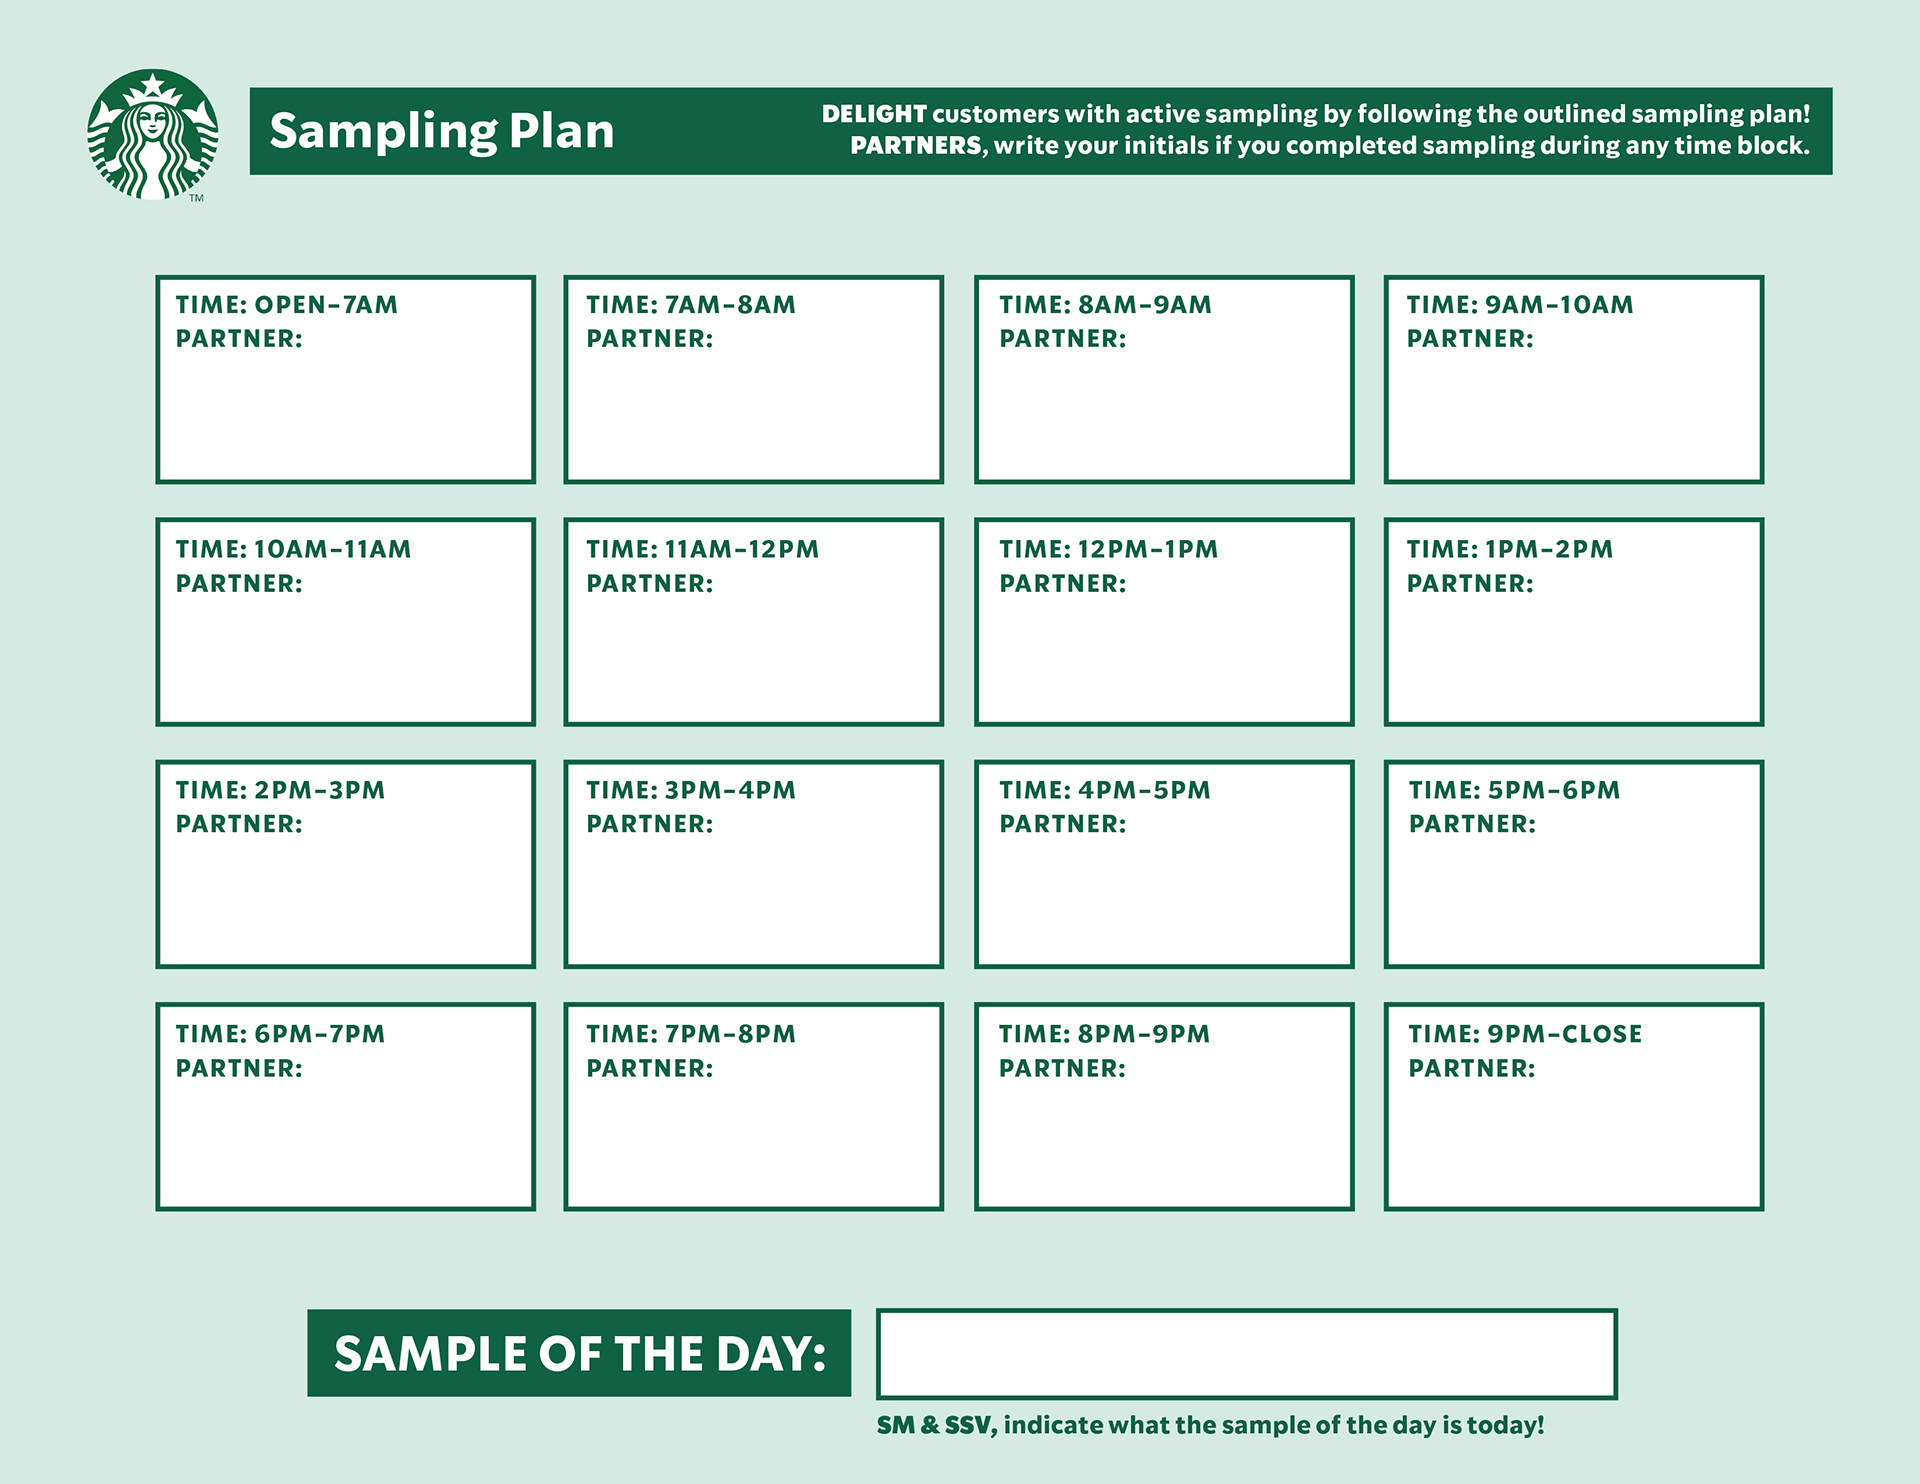The height and width of the screenshot is (1484, 1920).
Task: Click the Starbucks siren logo
Action: tap(152, 134)
